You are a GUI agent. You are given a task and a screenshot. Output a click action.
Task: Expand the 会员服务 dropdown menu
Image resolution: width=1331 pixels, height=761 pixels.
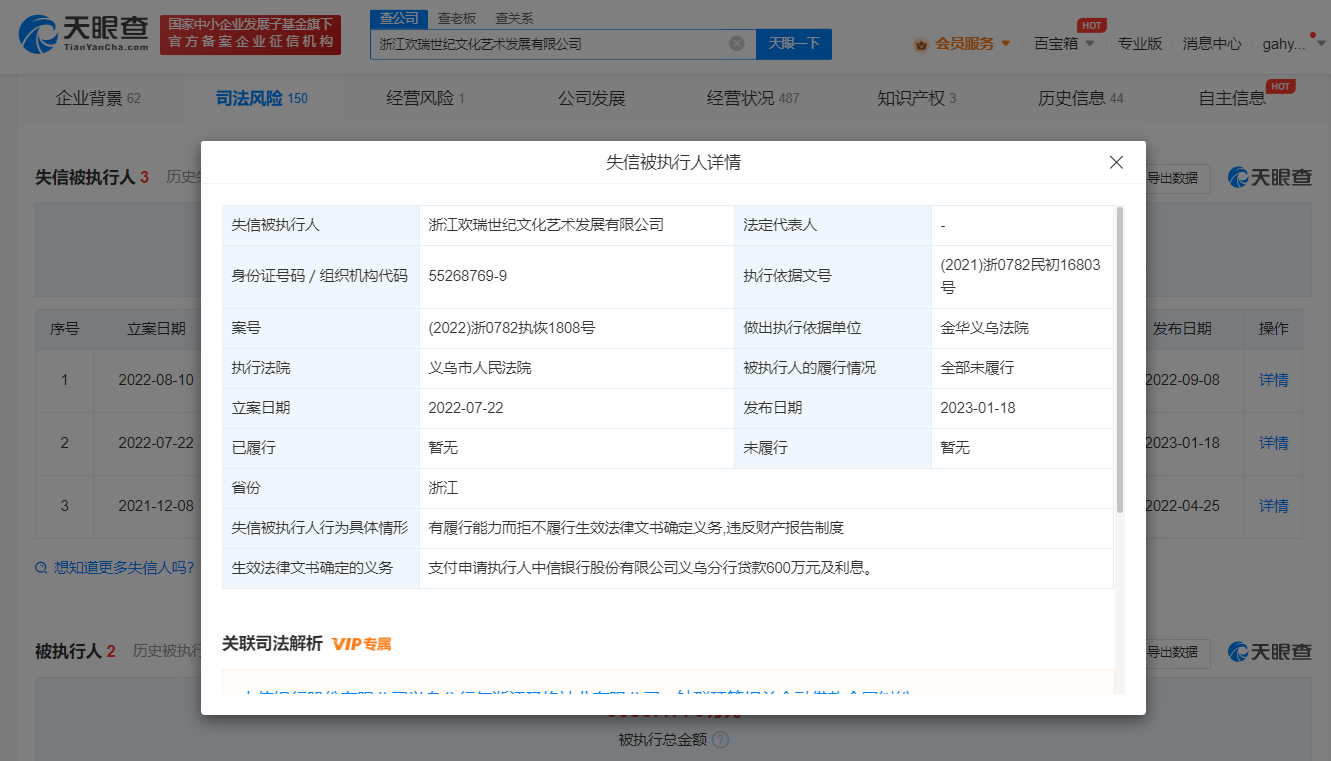pyautogui.click(x=1005, y=44)
